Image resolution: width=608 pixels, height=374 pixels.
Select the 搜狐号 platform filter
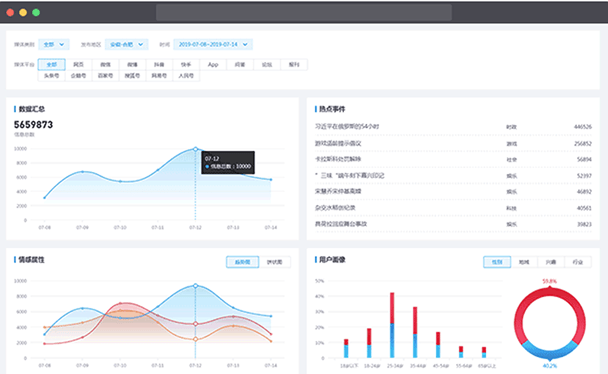pyautogui.click(x=132, y=76)
